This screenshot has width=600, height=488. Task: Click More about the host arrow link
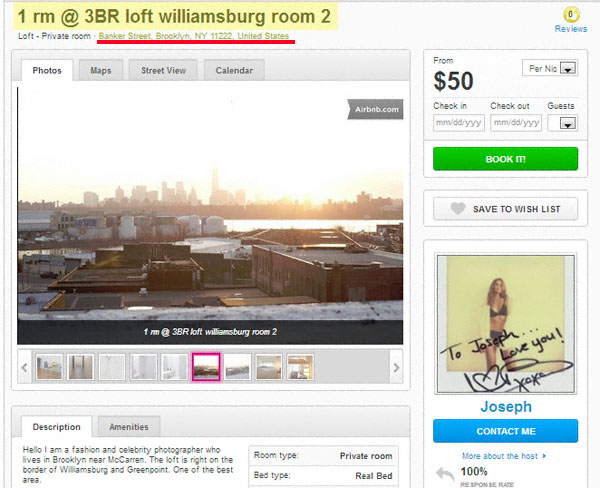[504, 456]
